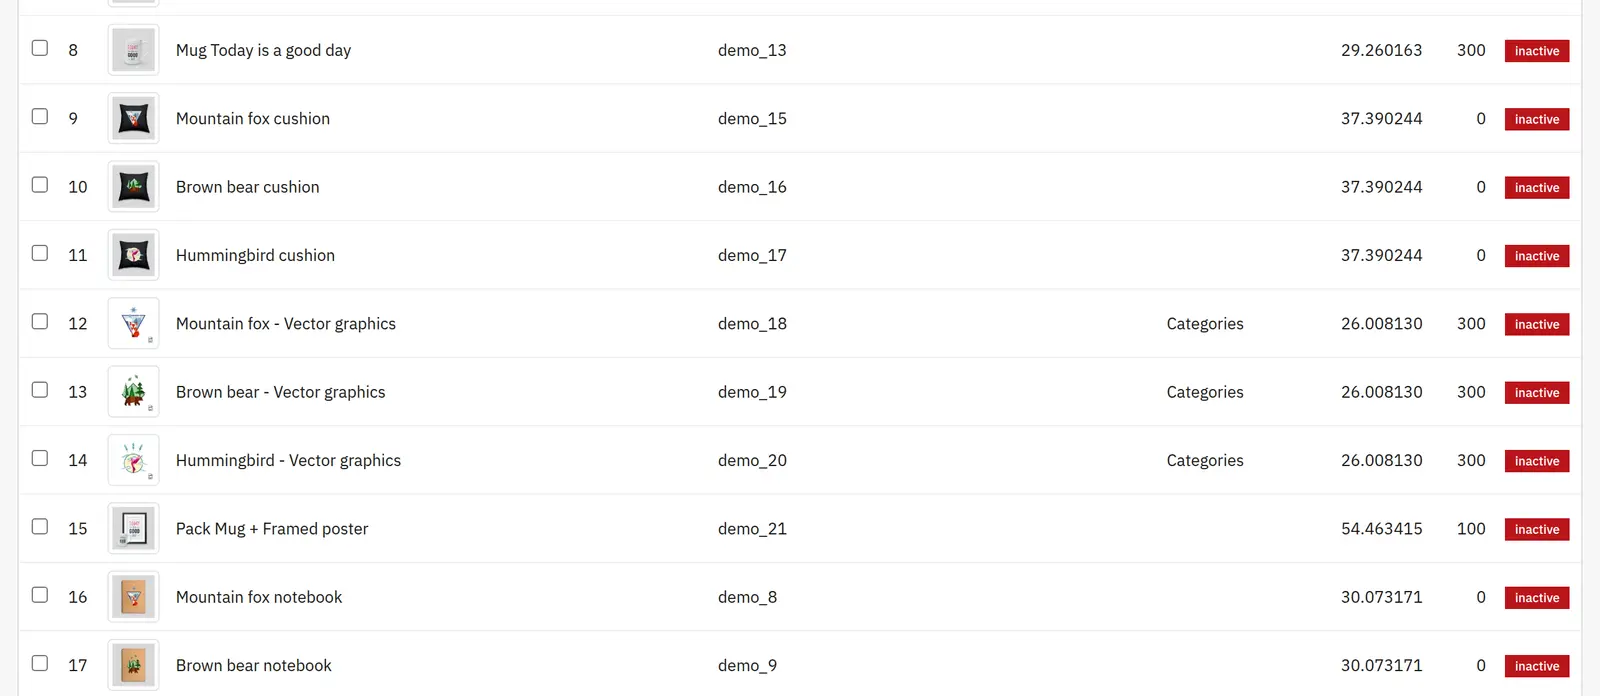
Task: Open the Brown bear cushion thumbnail image
Action: coord(133,187)
